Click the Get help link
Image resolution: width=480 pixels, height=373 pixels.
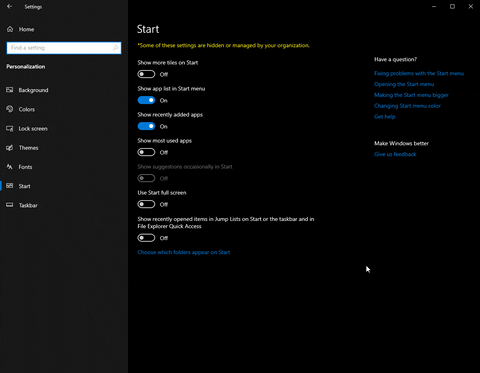(x=385, y=117)
